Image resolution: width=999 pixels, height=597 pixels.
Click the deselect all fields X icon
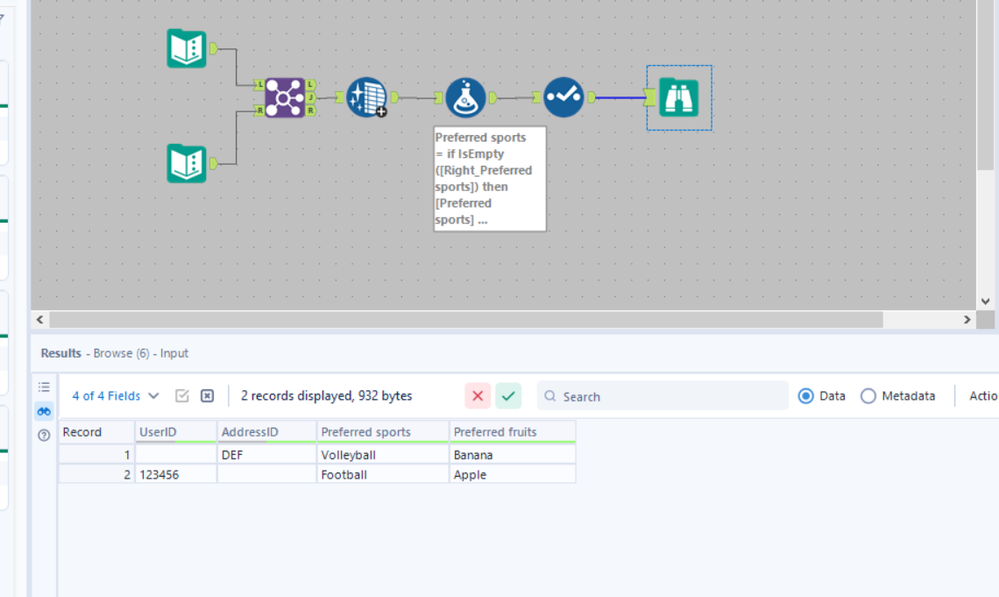coord(207,396)
